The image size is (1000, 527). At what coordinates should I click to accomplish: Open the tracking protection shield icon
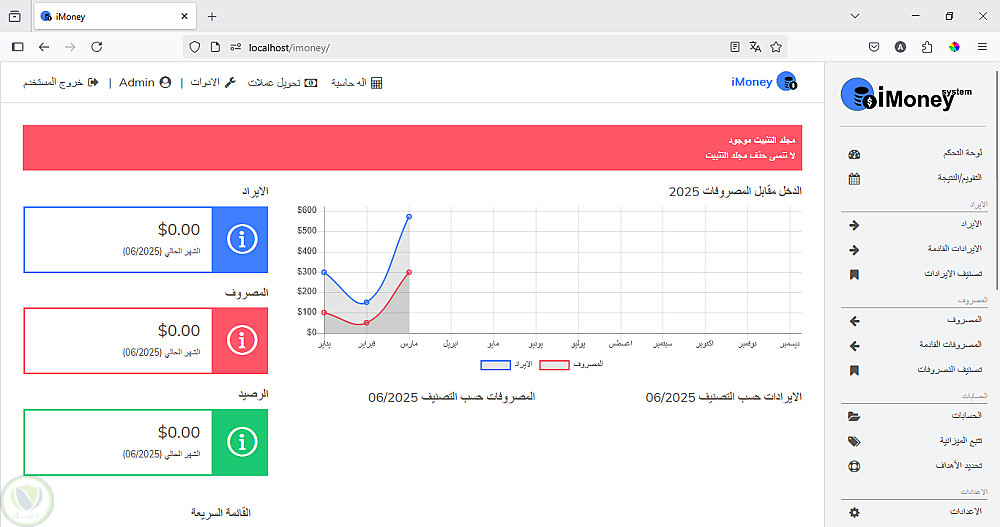pyautogui.click(x=195, y=47)
